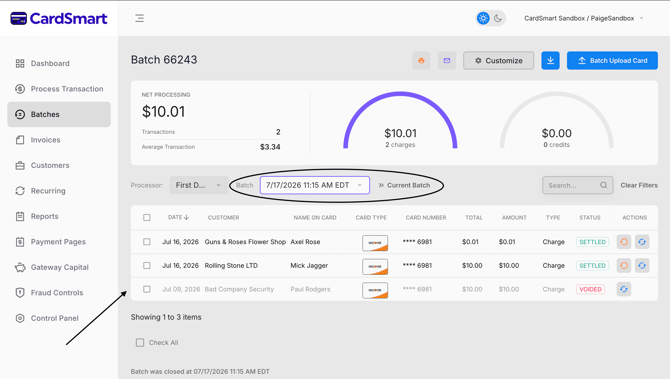Viewport: 670px width, 379px height.
Task: Open Recurring payments section
Action: tap(59, 191)
